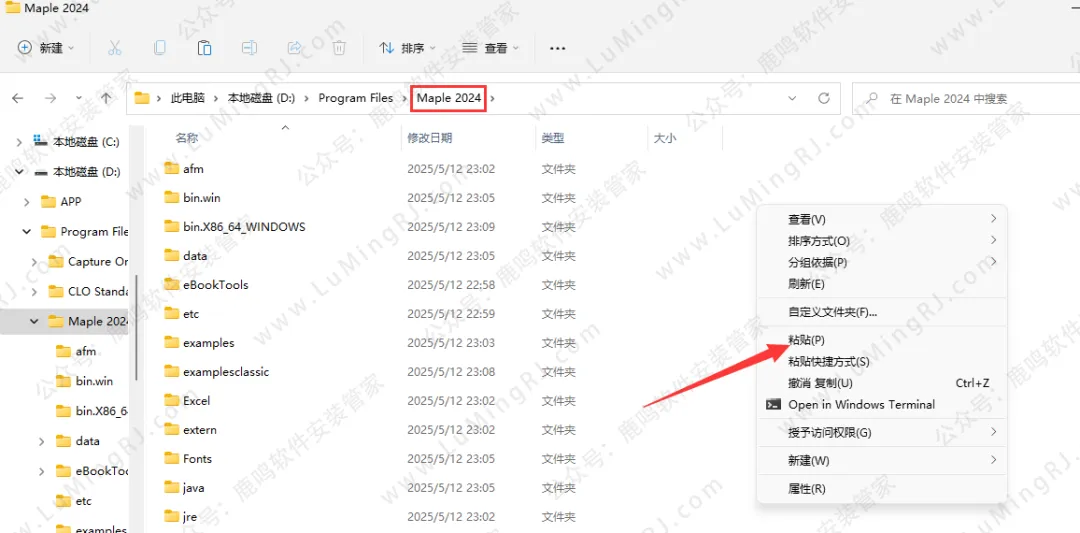1080x533 pixels.
Task: Click the Delete trash icon in toolbar
Action: (339, 48)
